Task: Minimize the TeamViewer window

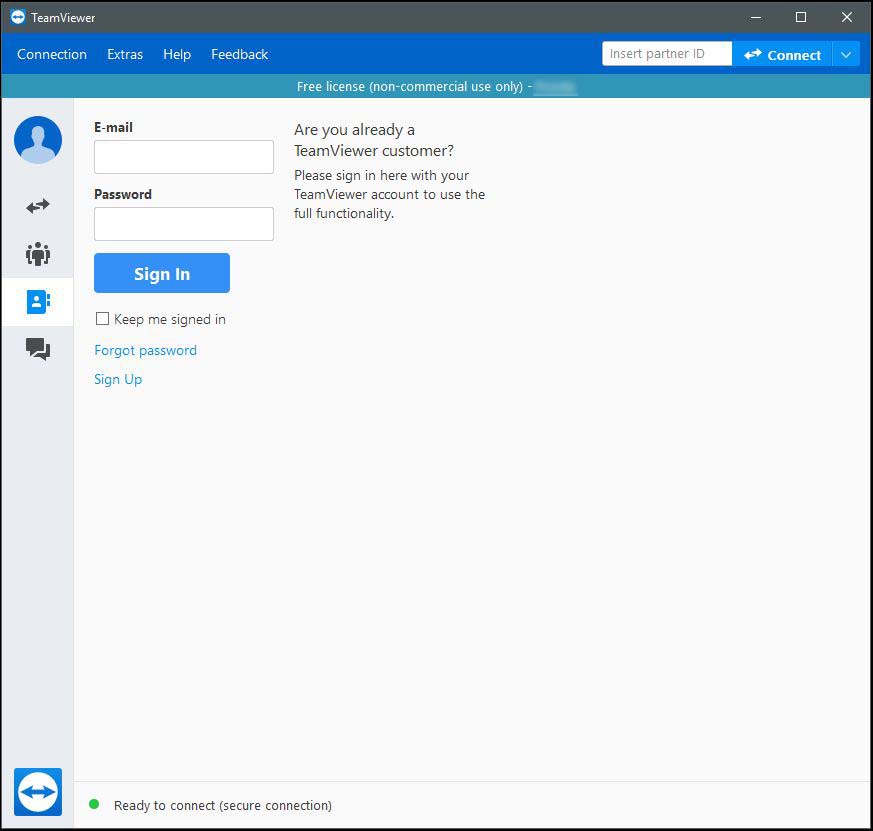Action: (756, 17)
